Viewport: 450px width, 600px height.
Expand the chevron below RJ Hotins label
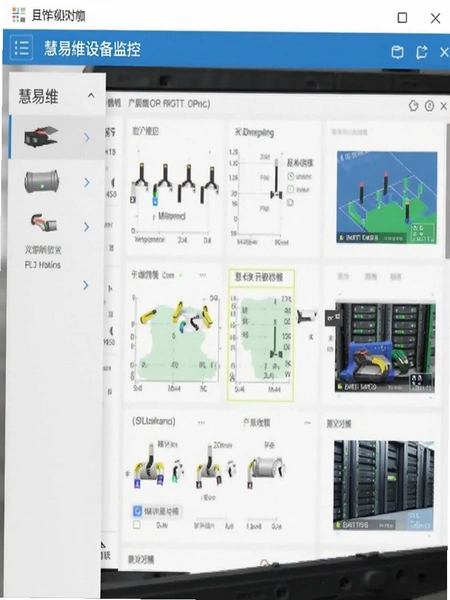pyautogui.click(x=86, y=285)
